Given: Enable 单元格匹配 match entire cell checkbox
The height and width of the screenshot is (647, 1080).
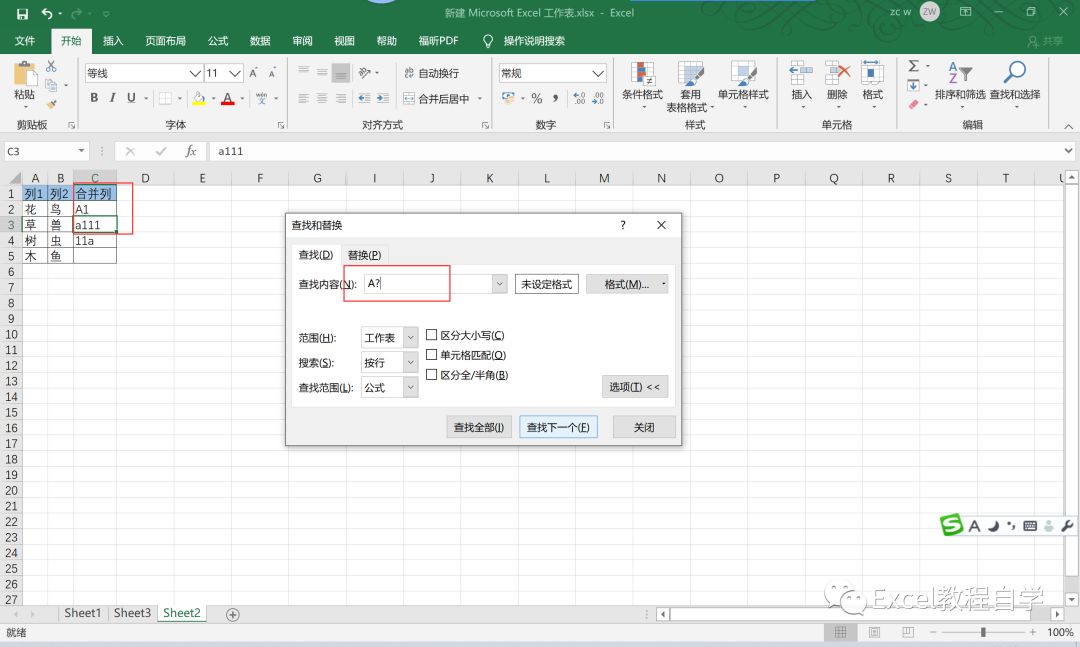Looking at the screenshot, I should 432,355.
